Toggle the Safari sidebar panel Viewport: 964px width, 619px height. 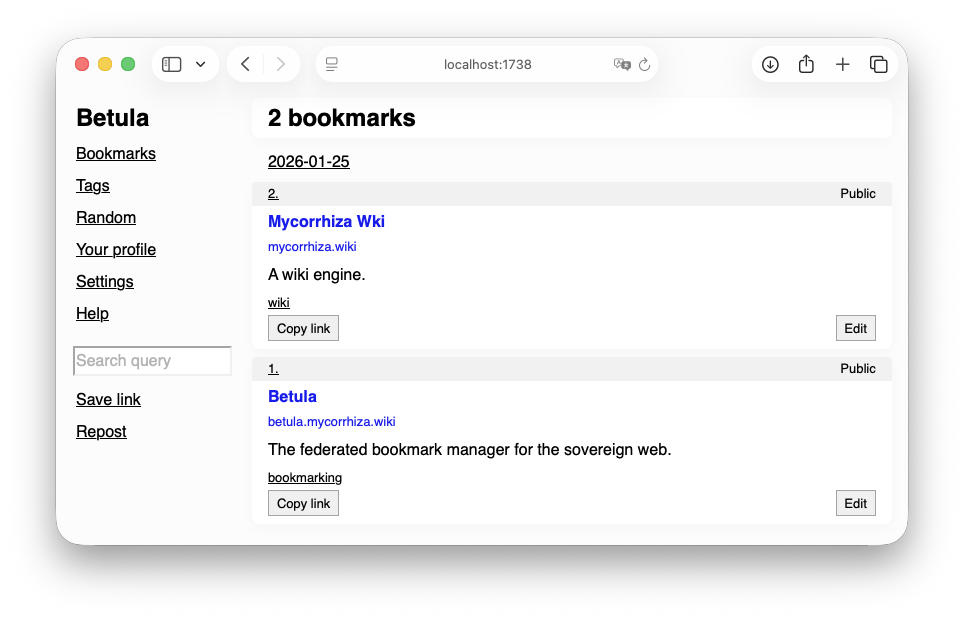(171, 63)
